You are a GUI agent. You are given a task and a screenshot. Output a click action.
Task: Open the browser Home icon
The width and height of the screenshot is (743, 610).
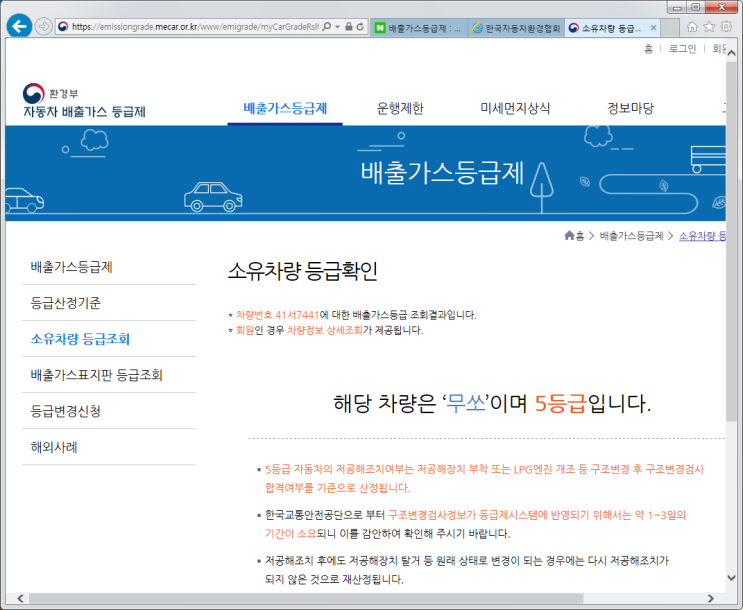tap(692, 27)
